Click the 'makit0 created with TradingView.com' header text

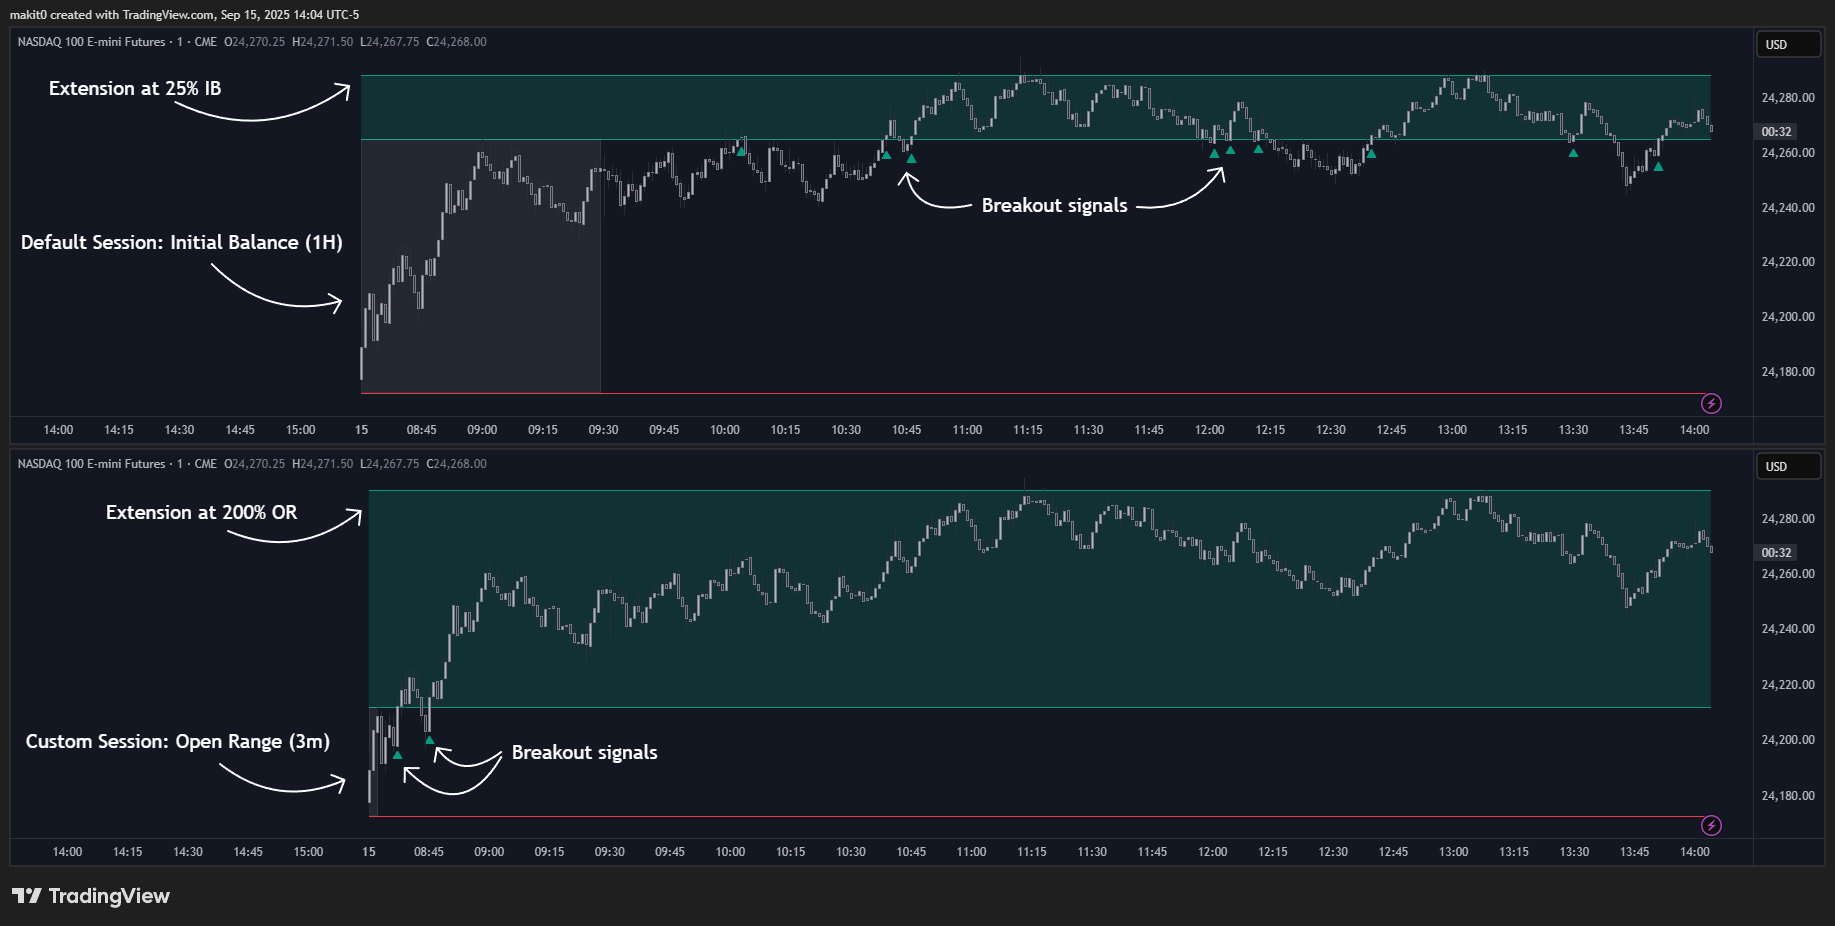112,15
